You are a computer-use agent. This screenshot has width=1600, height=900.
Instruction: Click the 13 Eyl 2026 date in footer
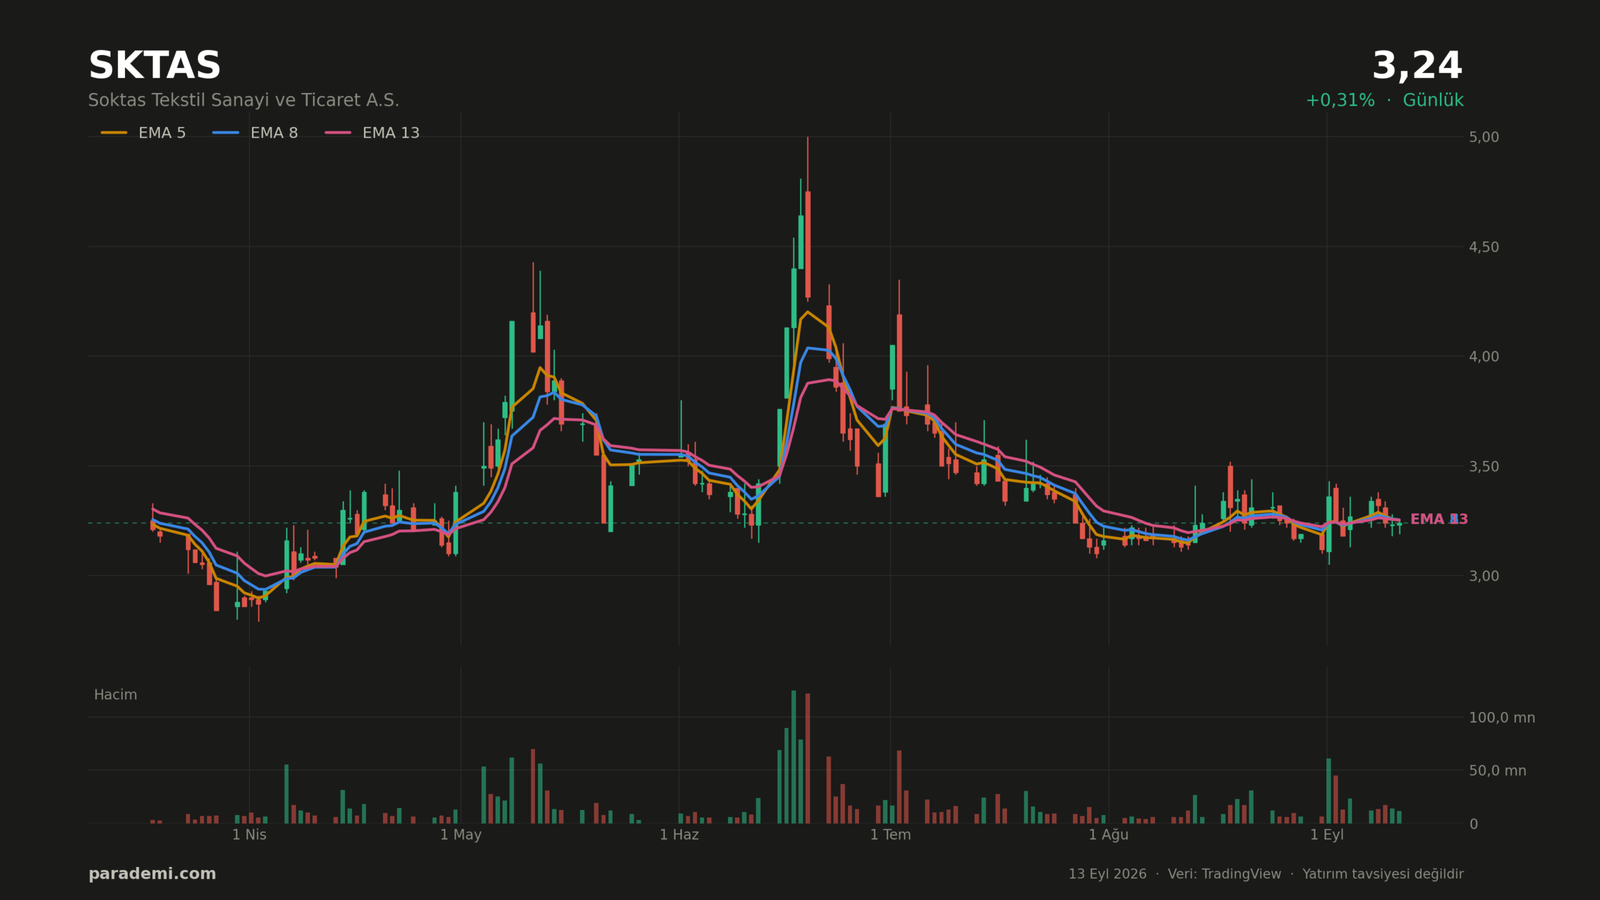[x=1107, y=874]
